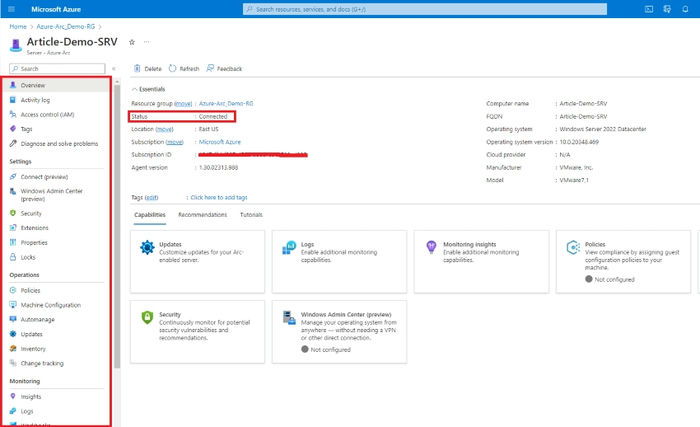Open the directories and subscriptions filter icon
The width and height of the screenshot is (700, 427).
coord(667,9)
